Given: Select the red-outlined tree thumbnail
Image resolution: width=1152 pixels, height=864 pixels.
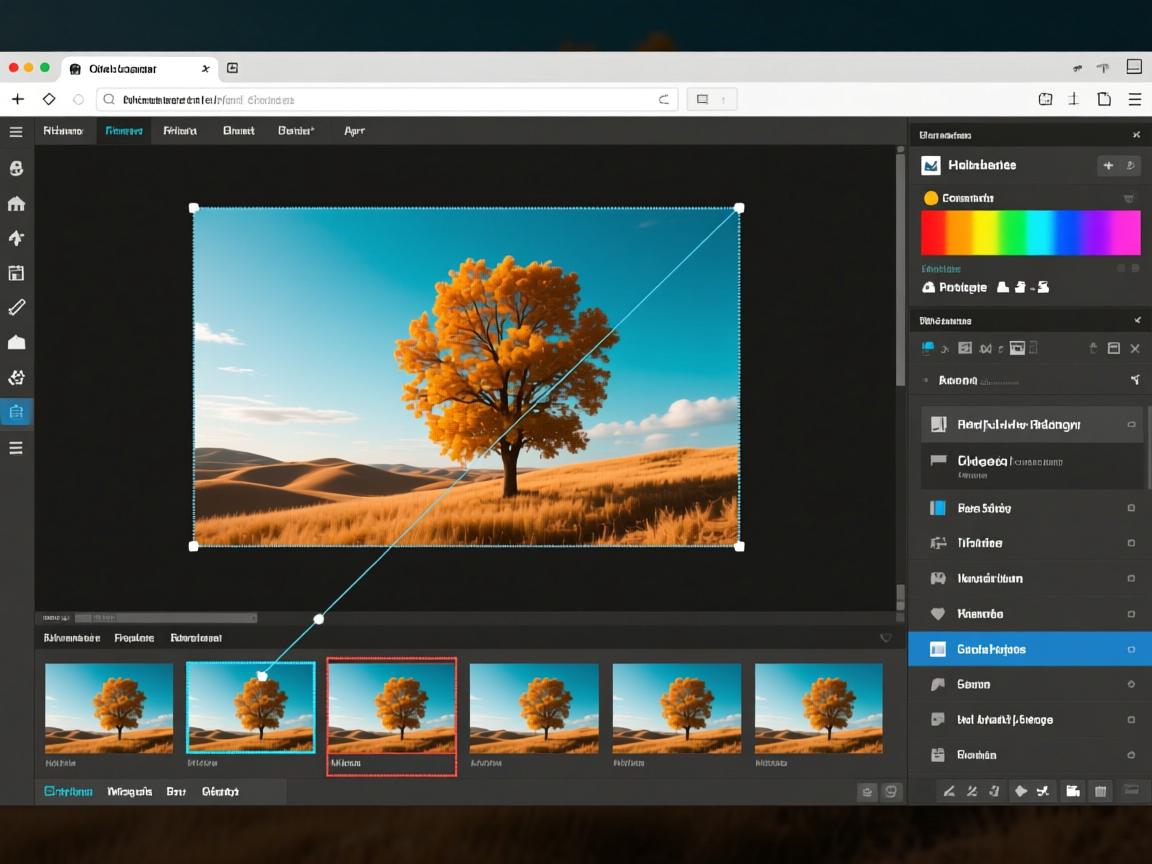Looking at the screenshot, I should (x=392, y=706).
